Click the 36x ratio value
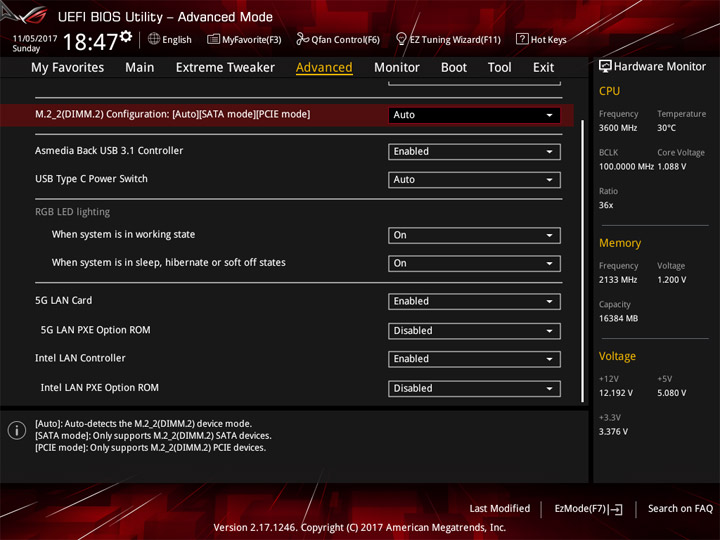 pos(606,205)
